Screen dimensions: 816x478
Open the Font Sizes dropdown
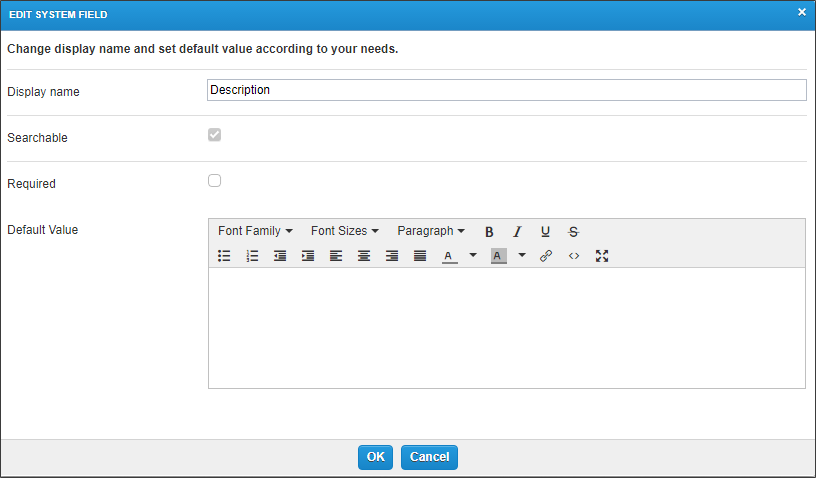tap(345, 231)
